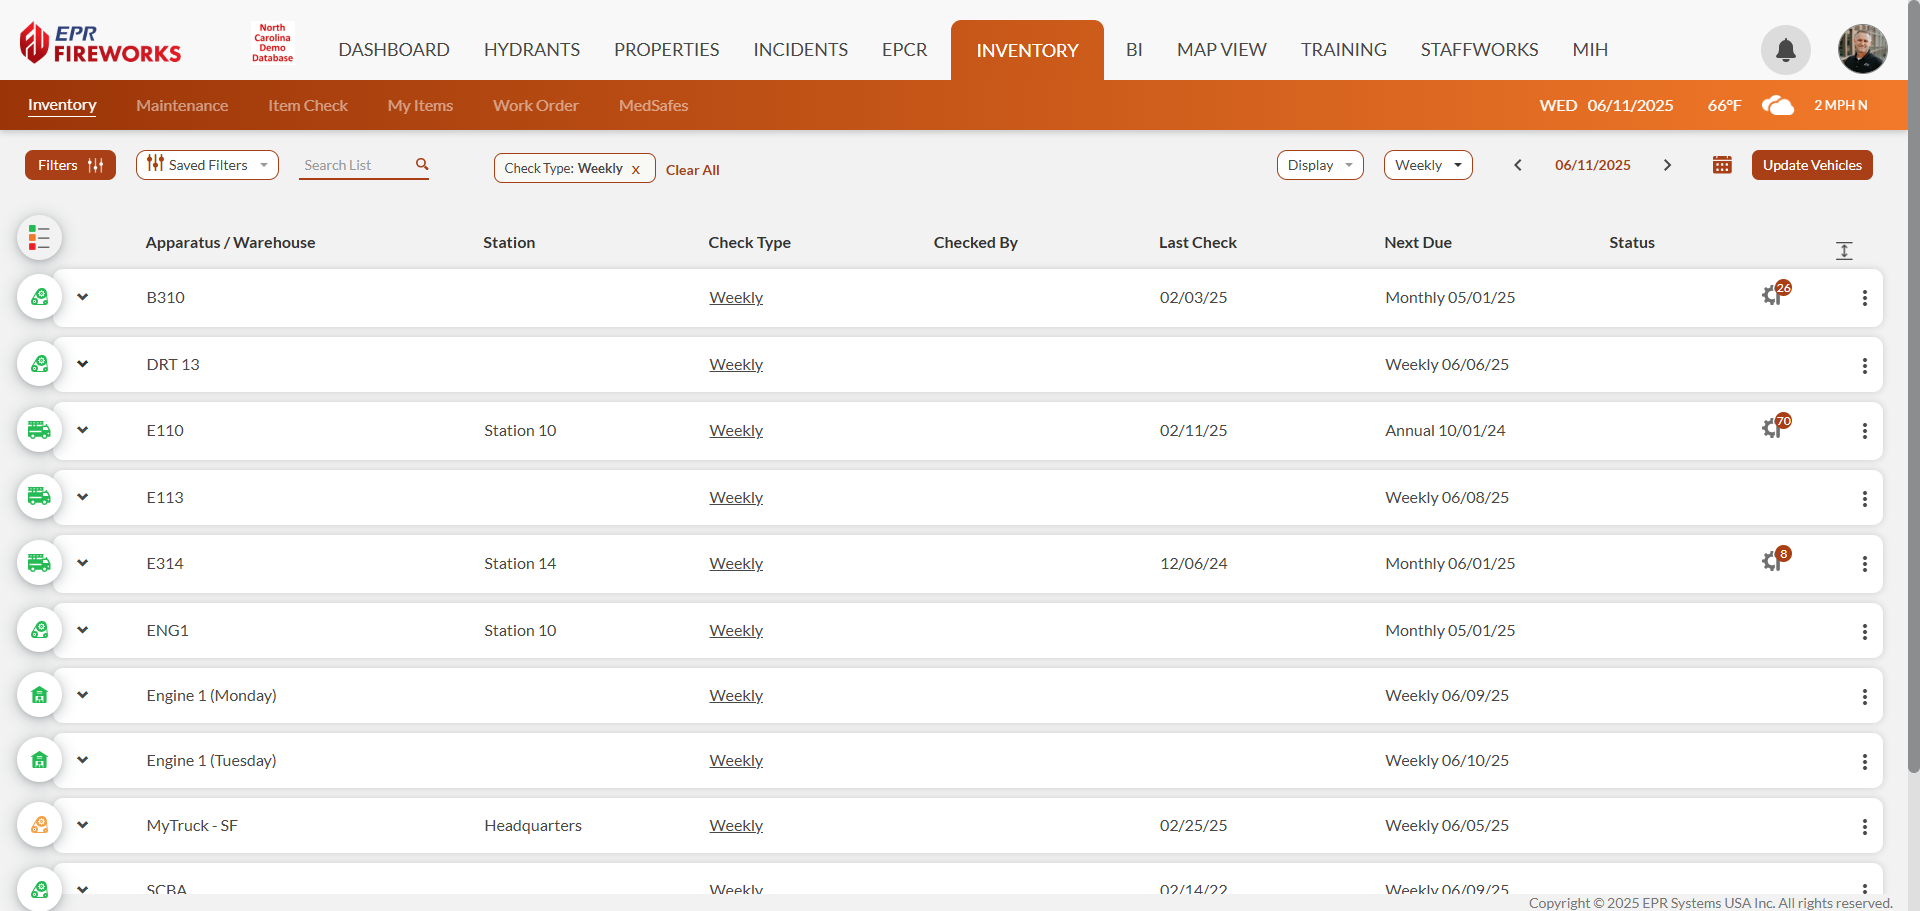Switch to the Work Order tab
The width and height of the screenshot is (1920, 911).
(535, 105)
